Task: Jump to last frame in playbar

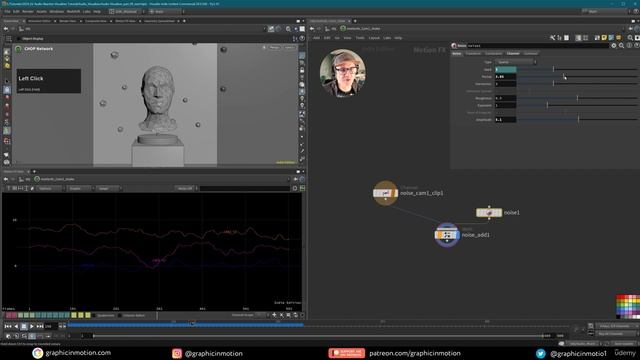Action: click(x=40, y=327)
